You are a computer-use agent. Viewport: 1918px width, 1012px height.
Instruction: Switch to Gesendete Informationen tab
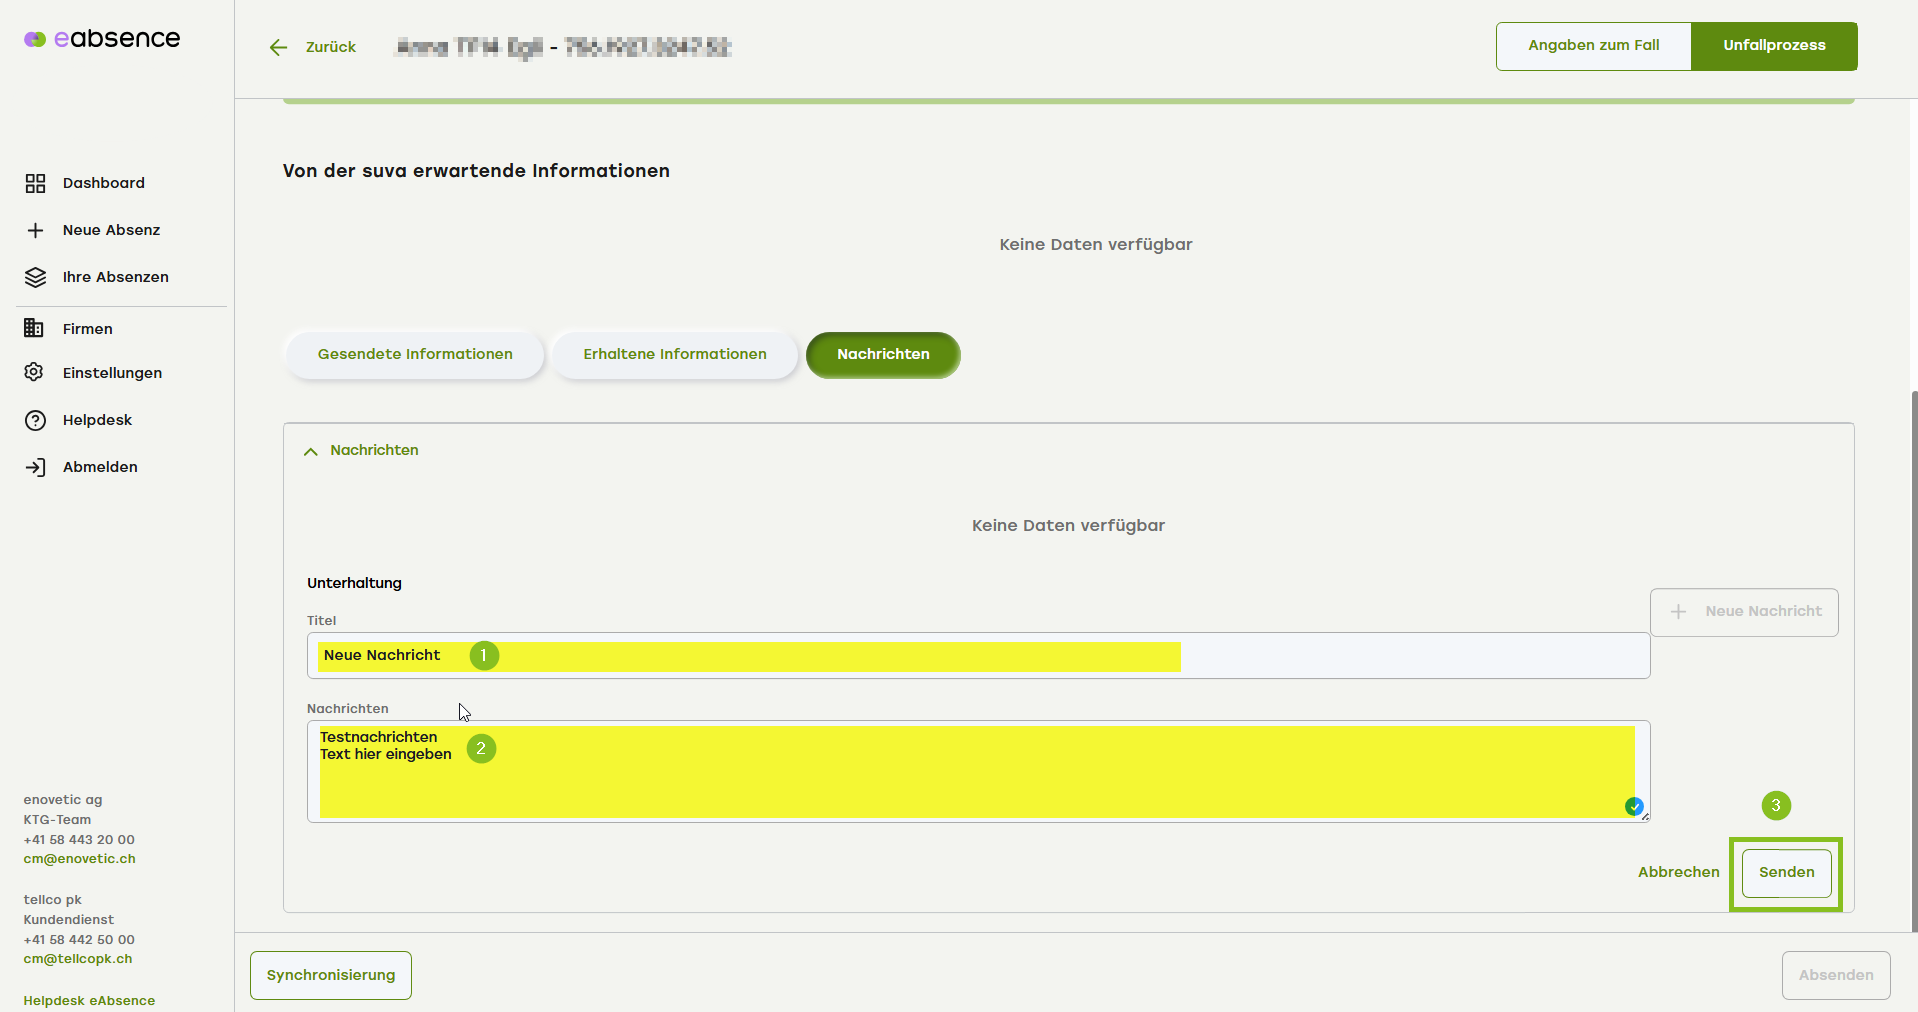[415, 354]
